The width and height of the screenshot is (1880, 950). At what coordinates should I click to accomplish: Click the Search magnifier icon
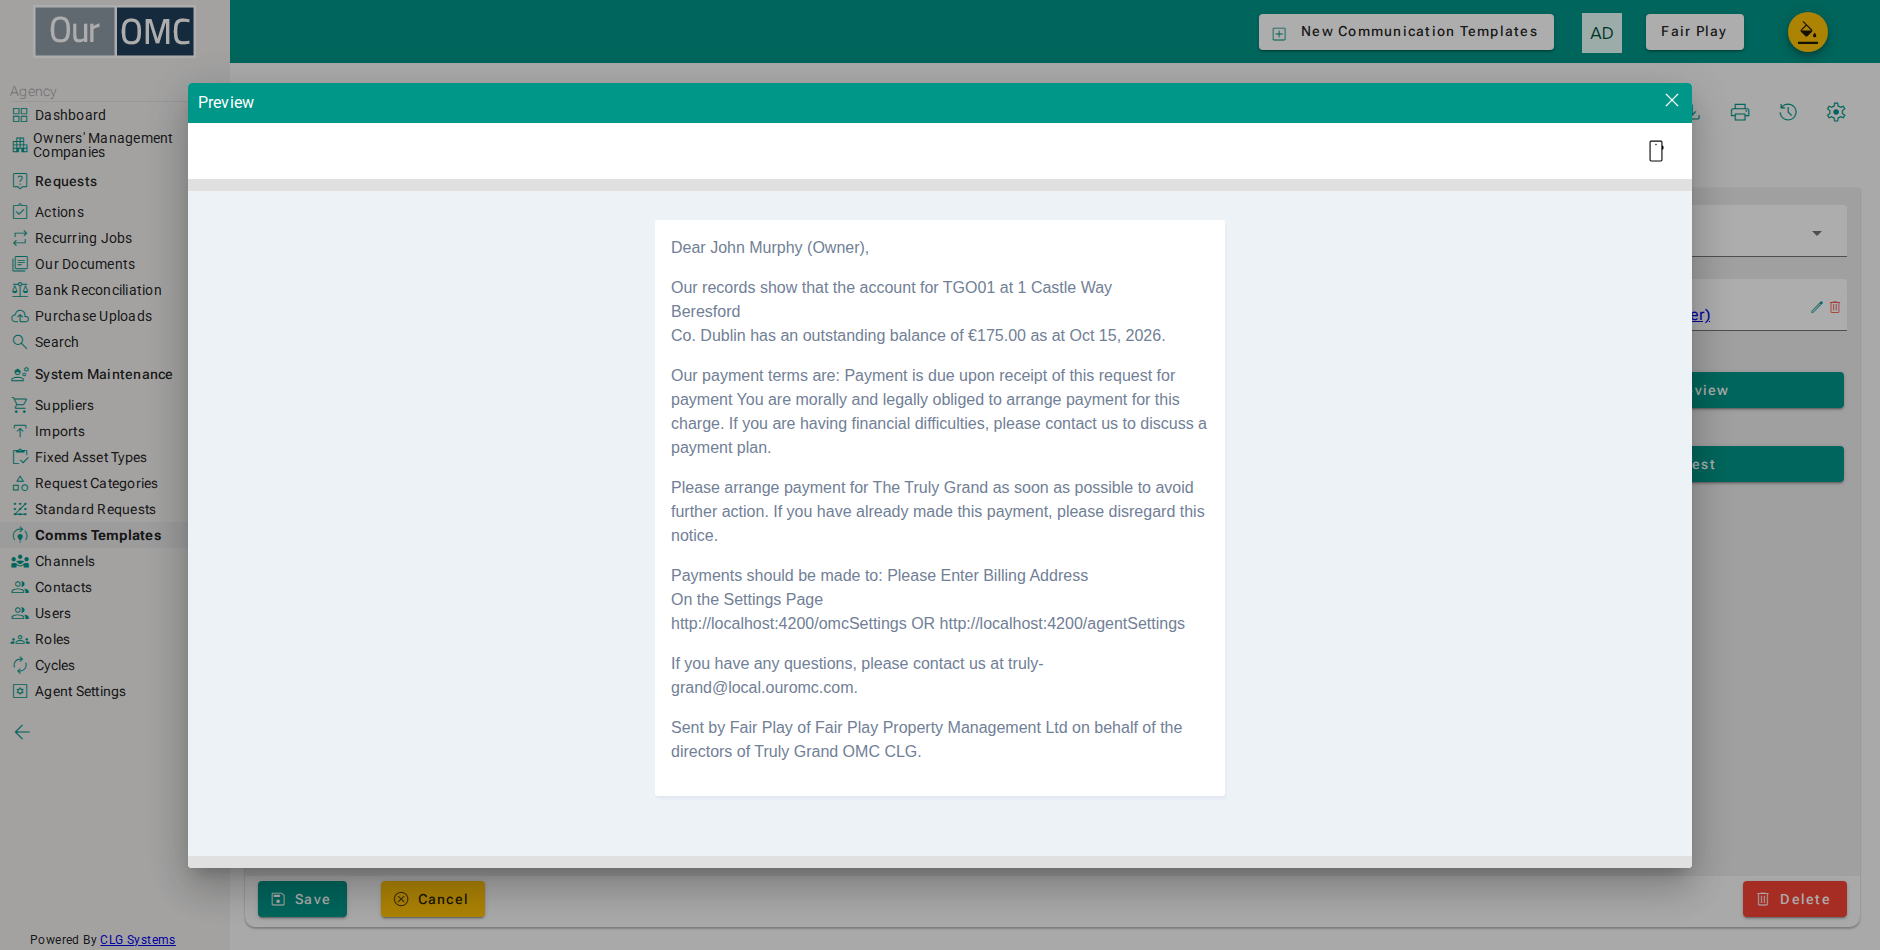click(20, 342)
